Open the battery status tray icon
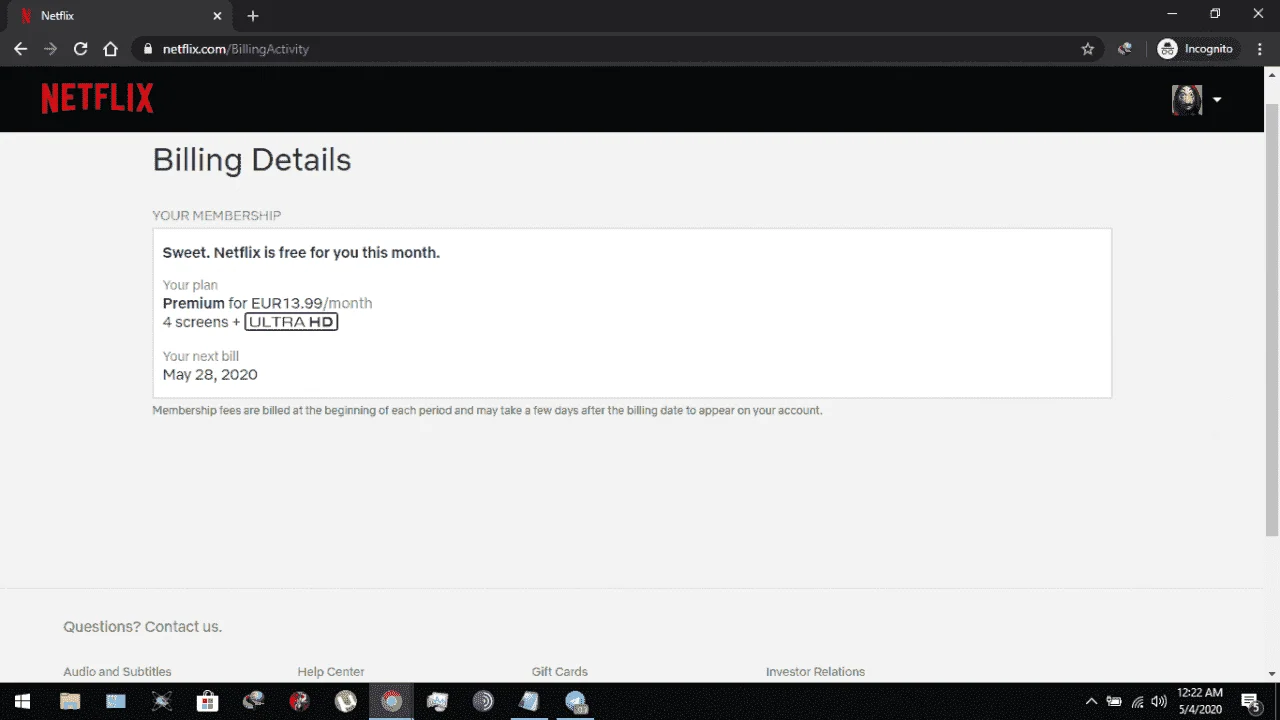The image size is (1280, 720). coord(1114,701)
